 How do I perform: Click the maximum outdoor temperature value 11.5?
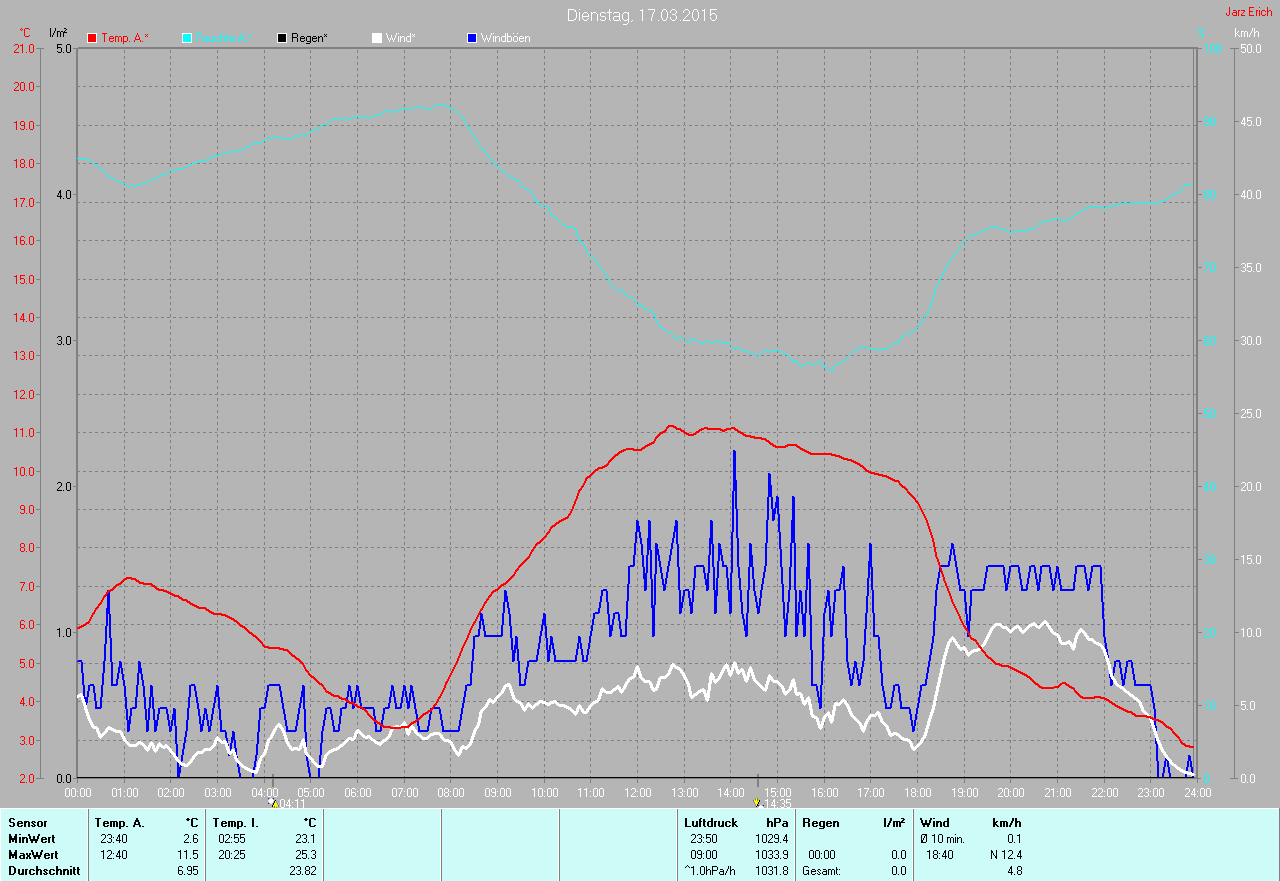coord(187,855)
